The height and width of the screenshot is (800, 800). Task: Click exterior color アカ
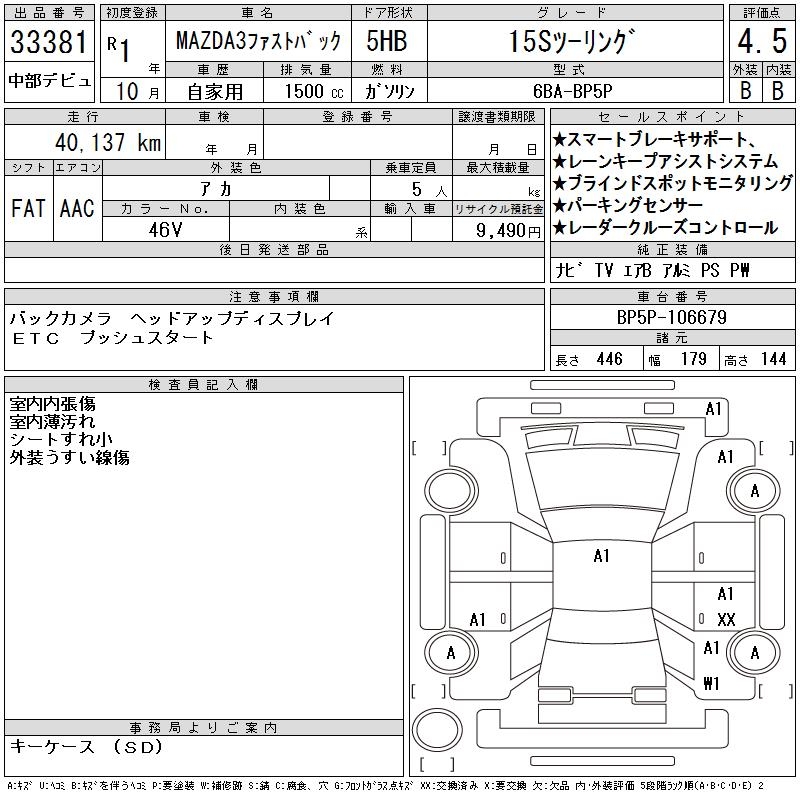tap(216, 189)
